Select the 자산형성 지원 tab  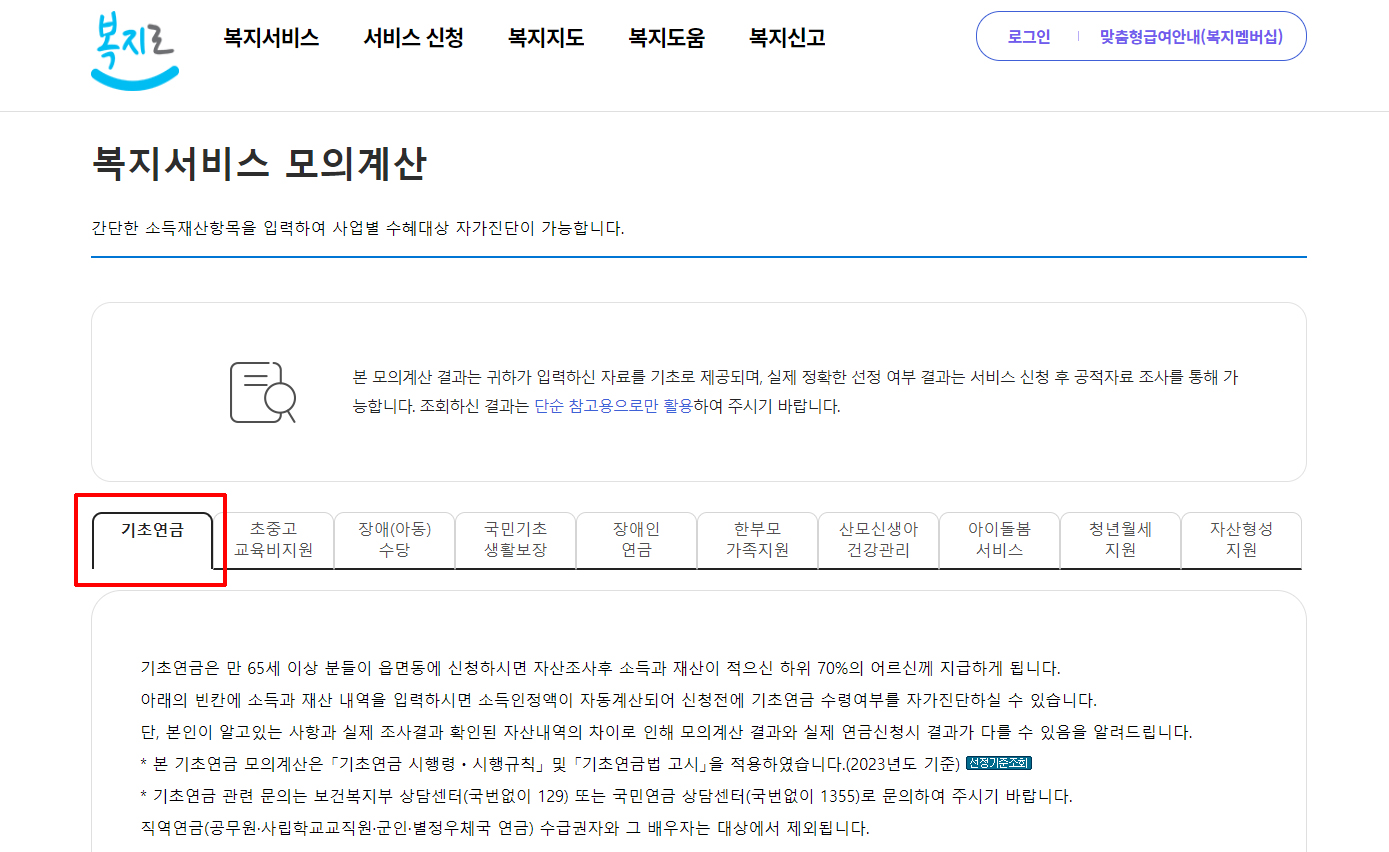pos(1241,540)
